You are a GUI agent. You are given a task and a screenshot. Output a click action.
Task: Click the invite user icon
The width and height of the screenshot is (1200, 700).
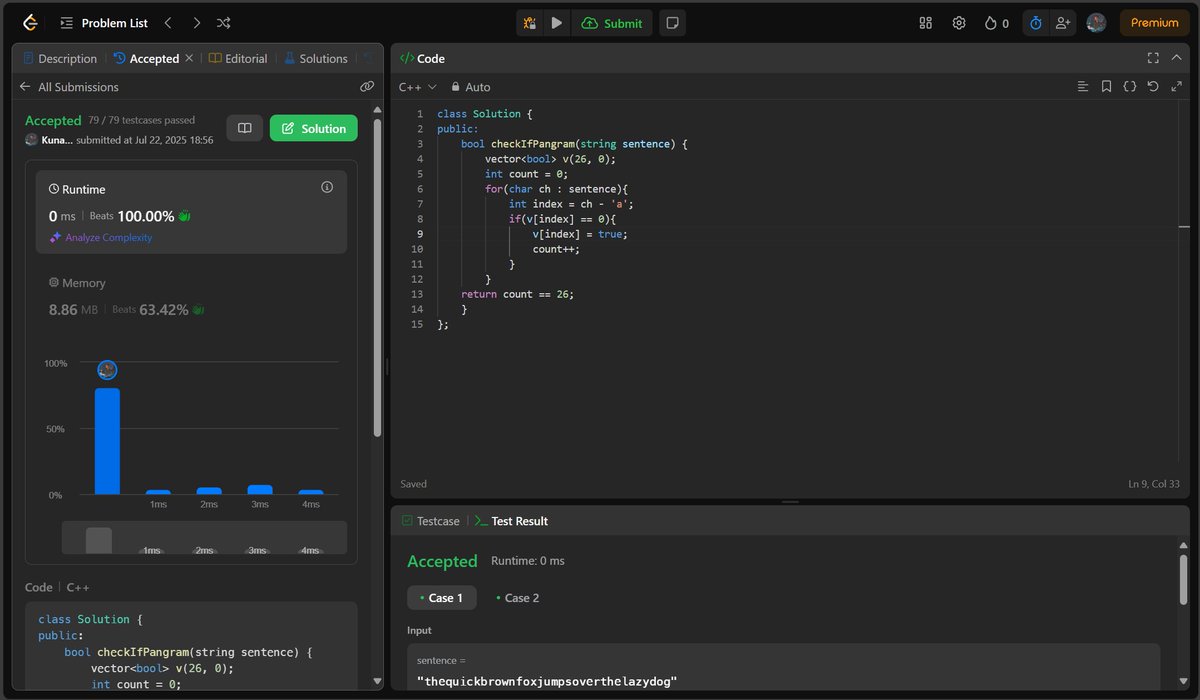(x=1062, y=23)
